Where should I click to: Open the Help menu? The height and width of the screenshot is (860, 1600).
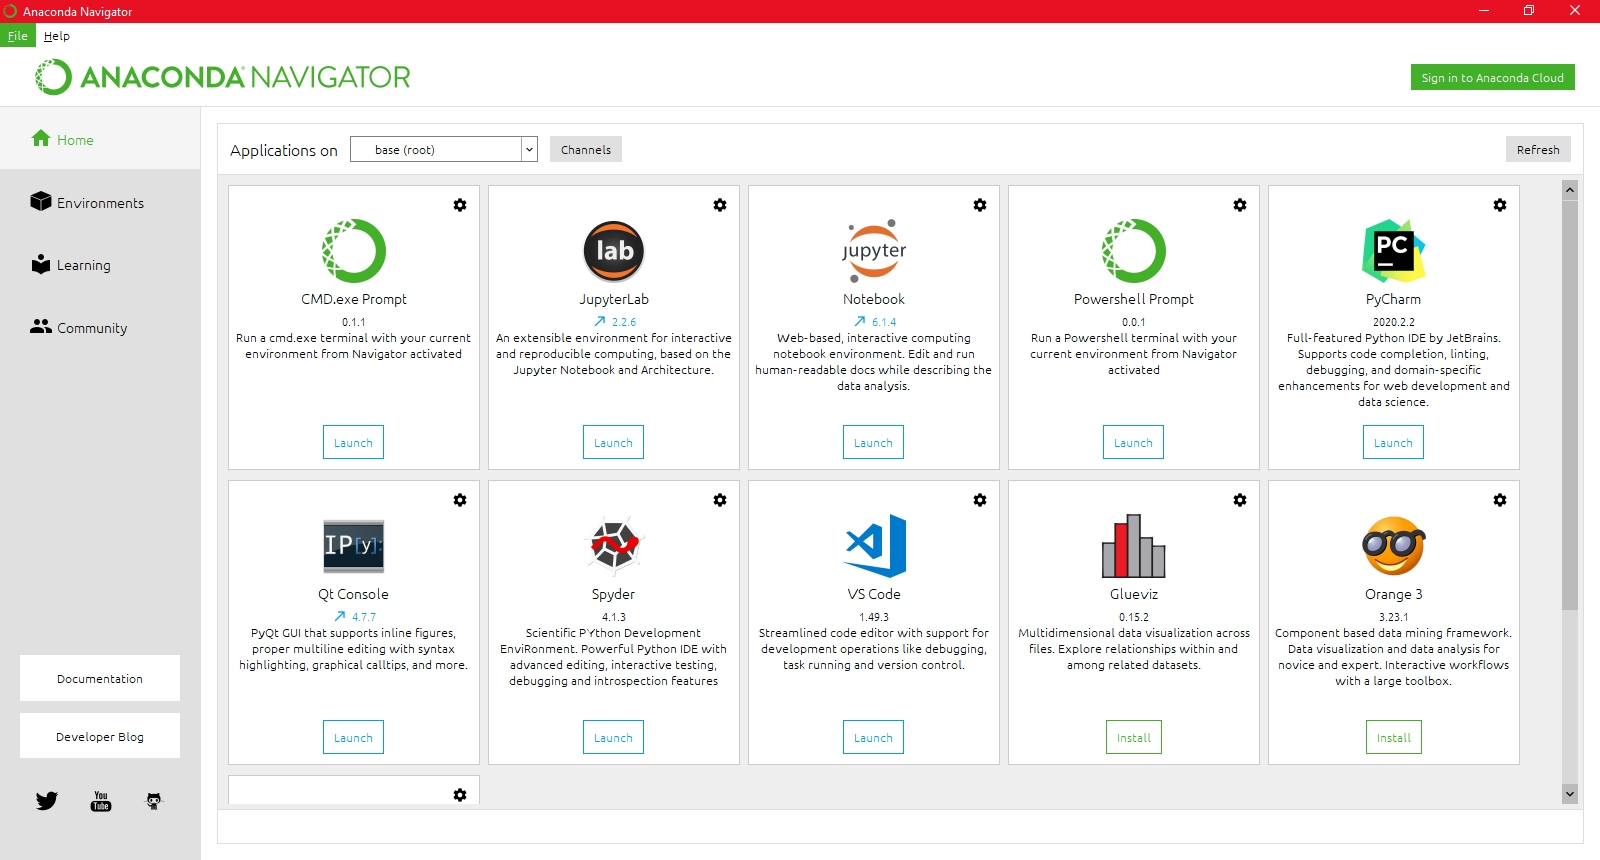coord(57,36)
